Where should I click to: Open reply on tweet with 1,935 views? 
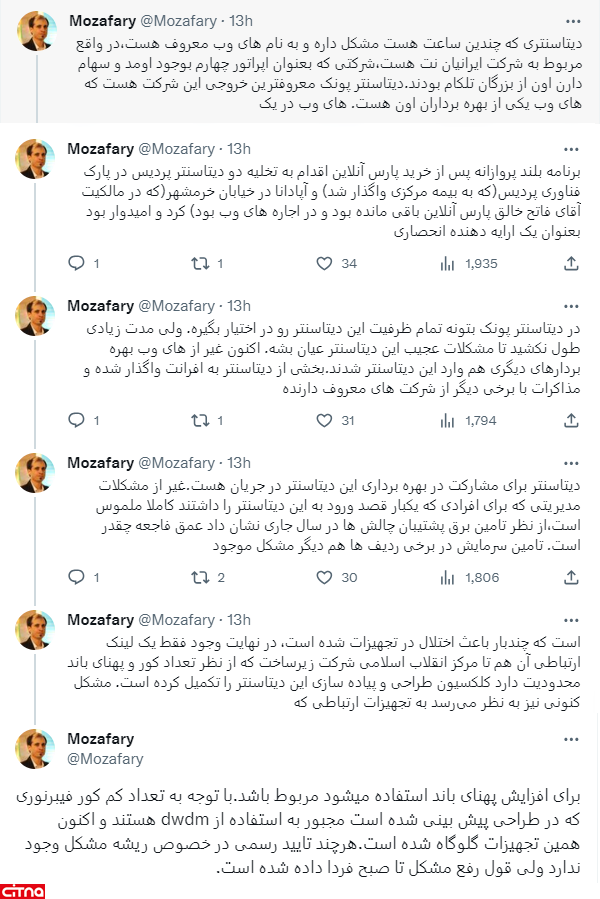point(75,264)
